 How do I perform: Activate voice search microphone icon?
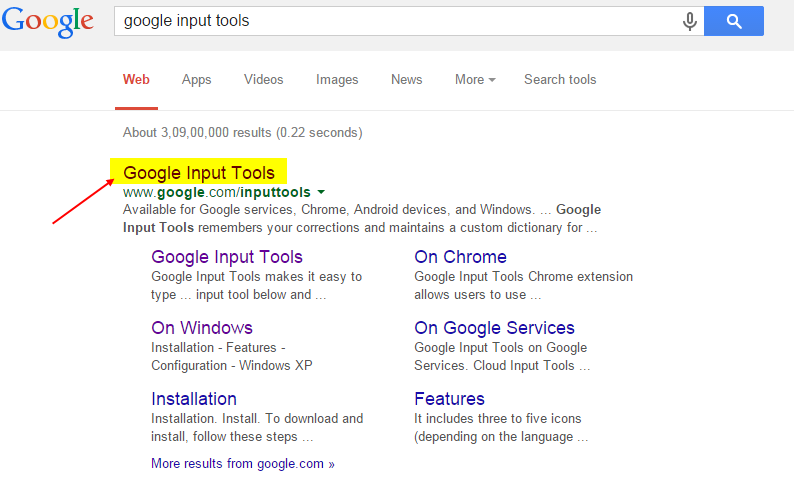(x=690, y=21)
